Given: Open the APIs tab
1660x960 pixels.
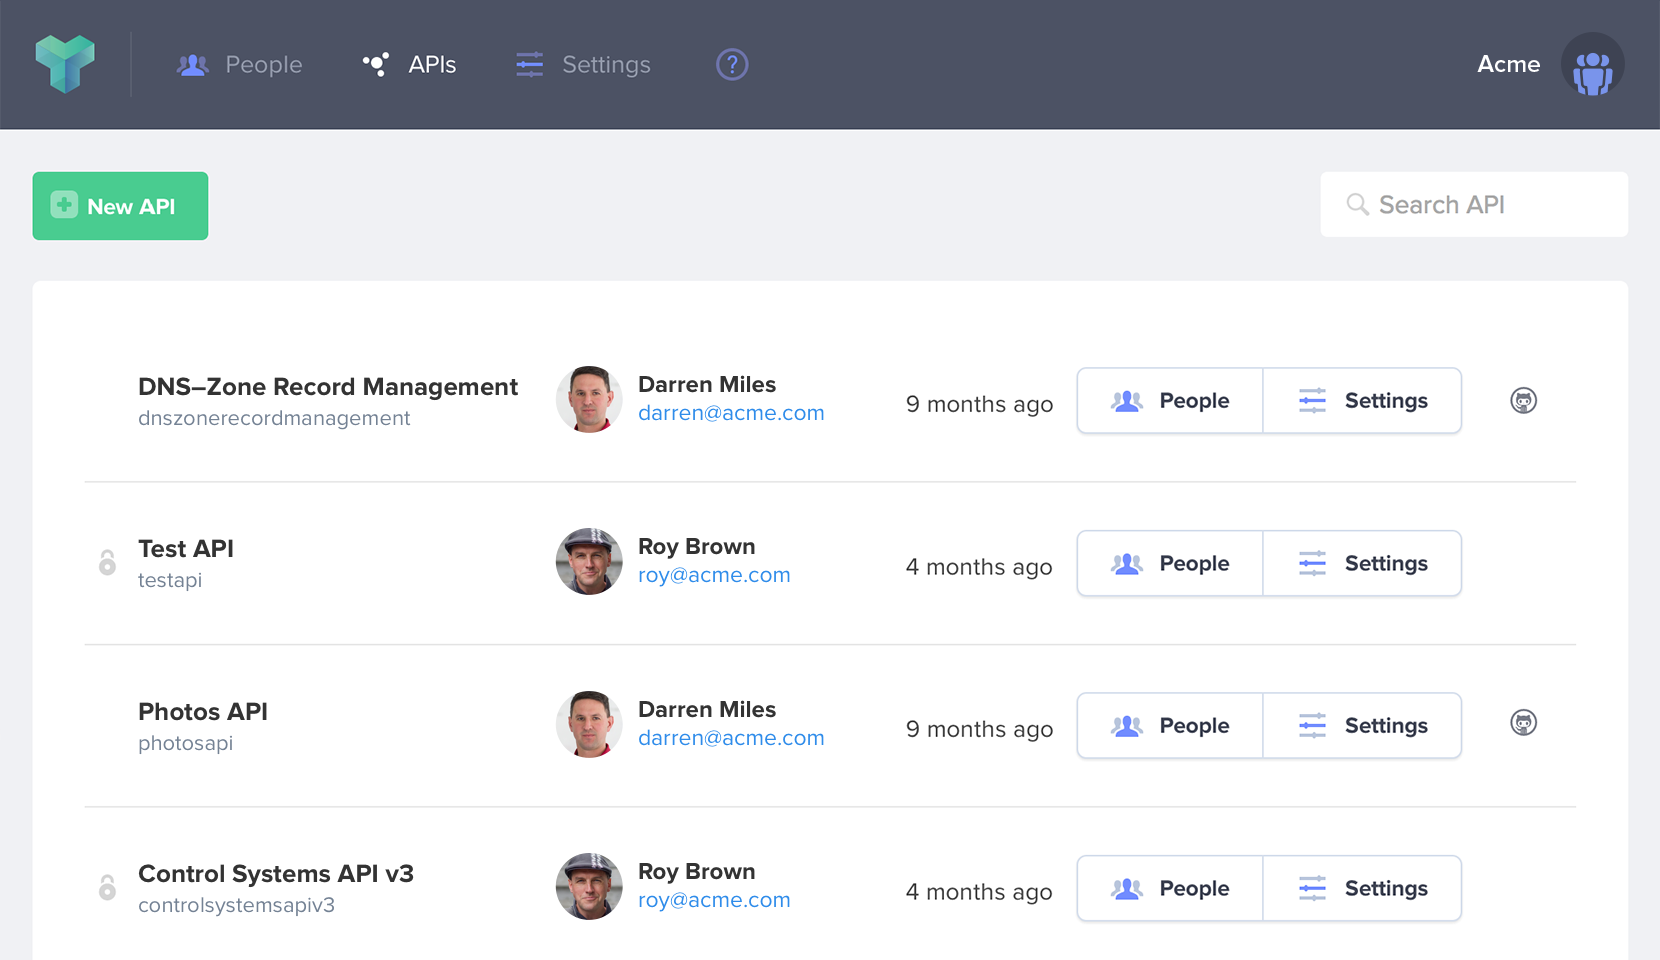Looking at the screenshot, I should [x=430, y=64].
